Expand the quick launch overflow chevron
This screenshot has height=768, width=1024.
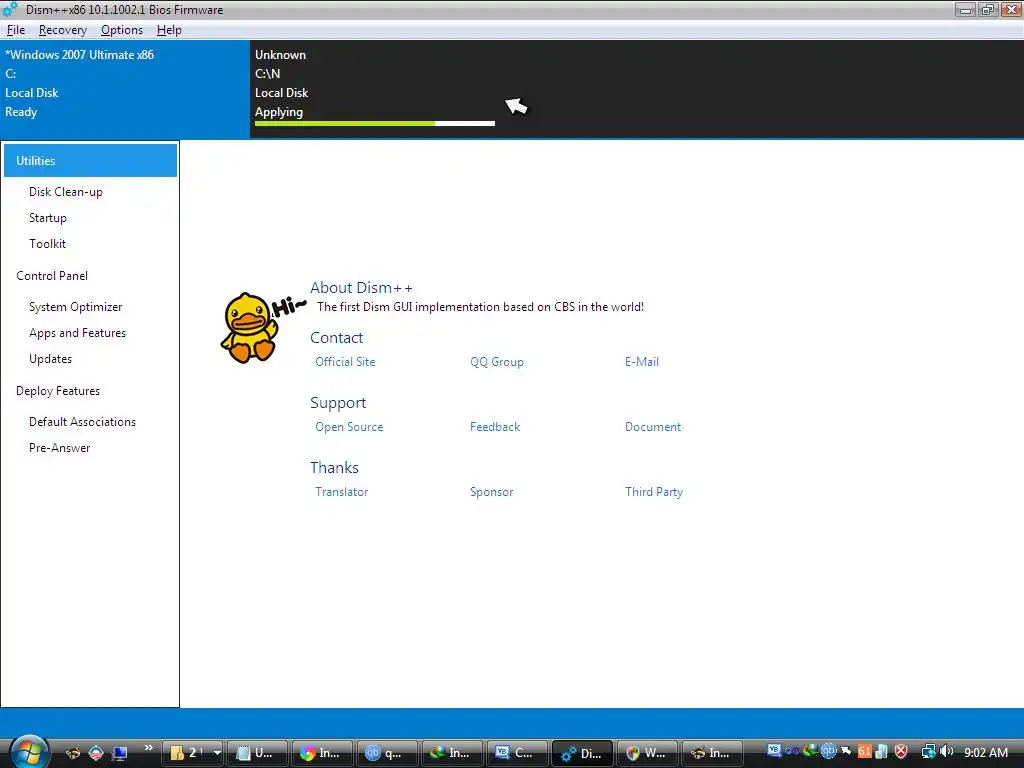(x=149, y=748)
